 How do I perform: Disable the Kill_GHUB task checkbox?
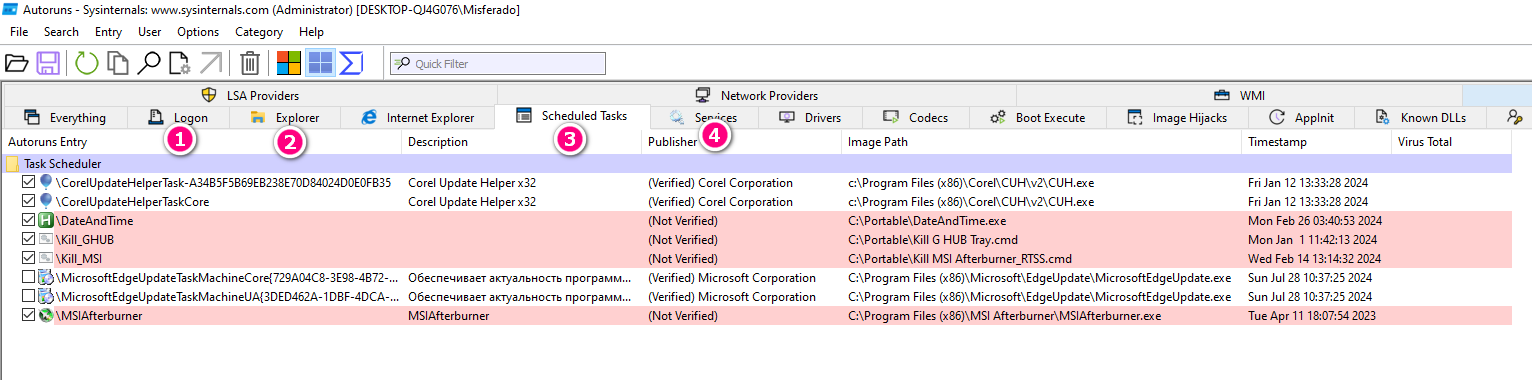[28, 240]
